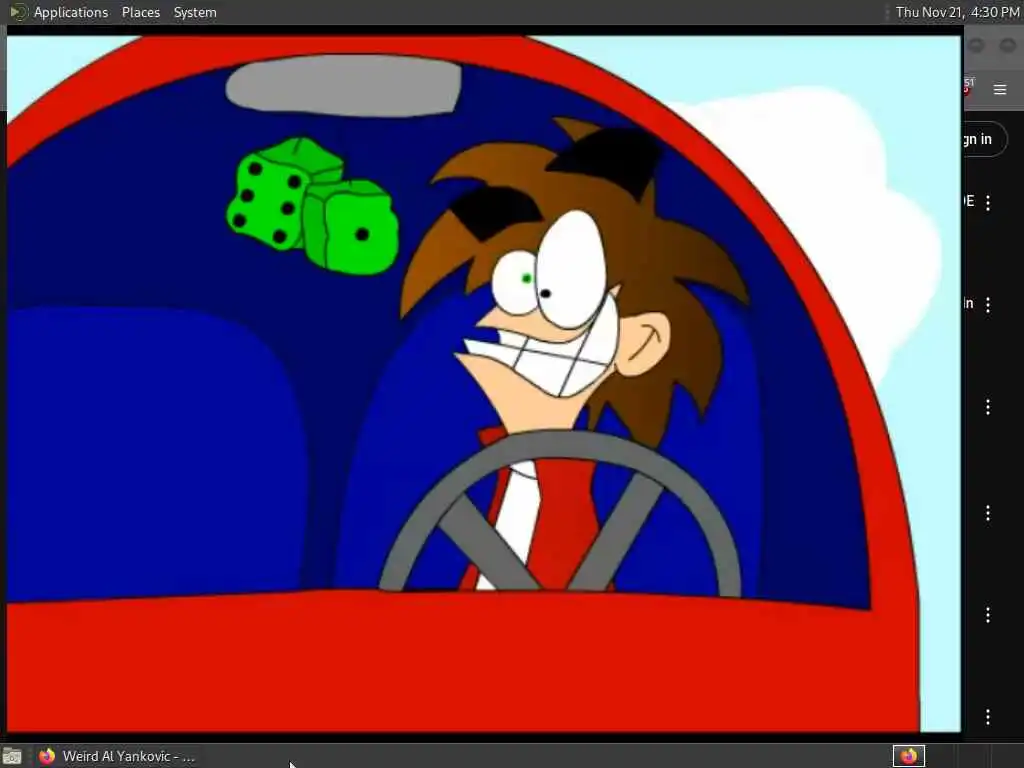Image resolution: width=1024 pixels, height=768 pixels.
Task: Click the cartoon video frame to pause it
Action: [483, 384]
